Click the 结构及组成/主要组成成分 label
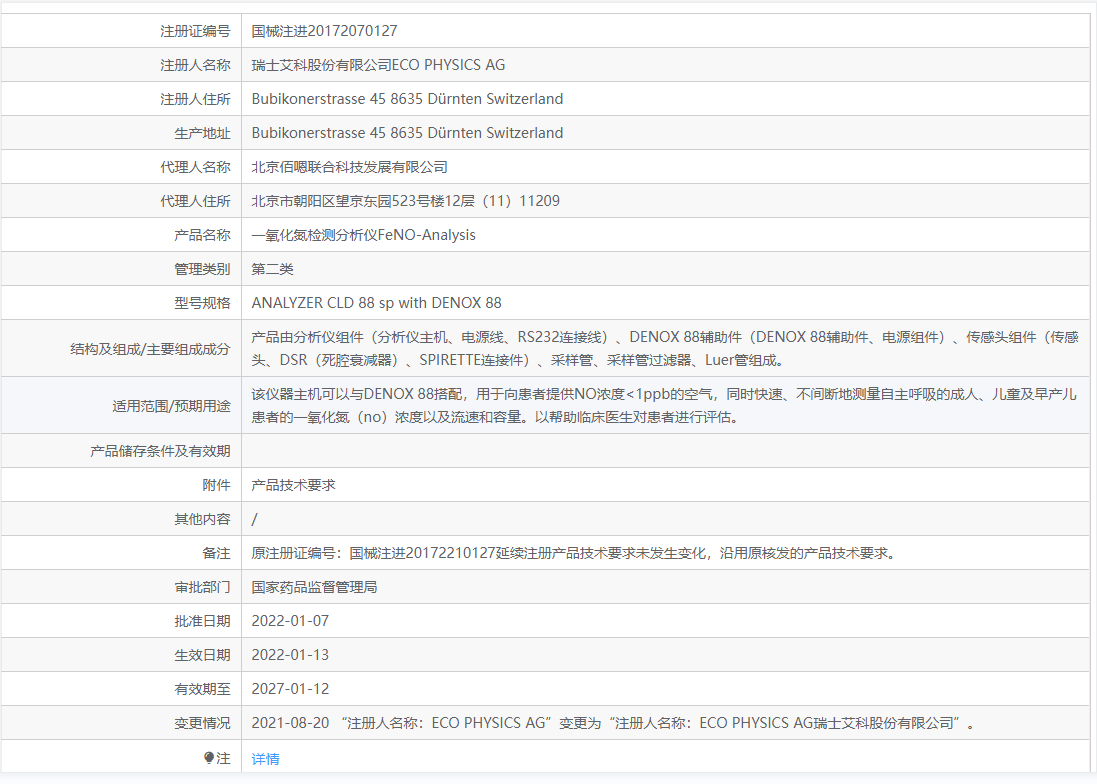Image resolution: width=1097 pixels, height=784 pixels. click(150, 349)
